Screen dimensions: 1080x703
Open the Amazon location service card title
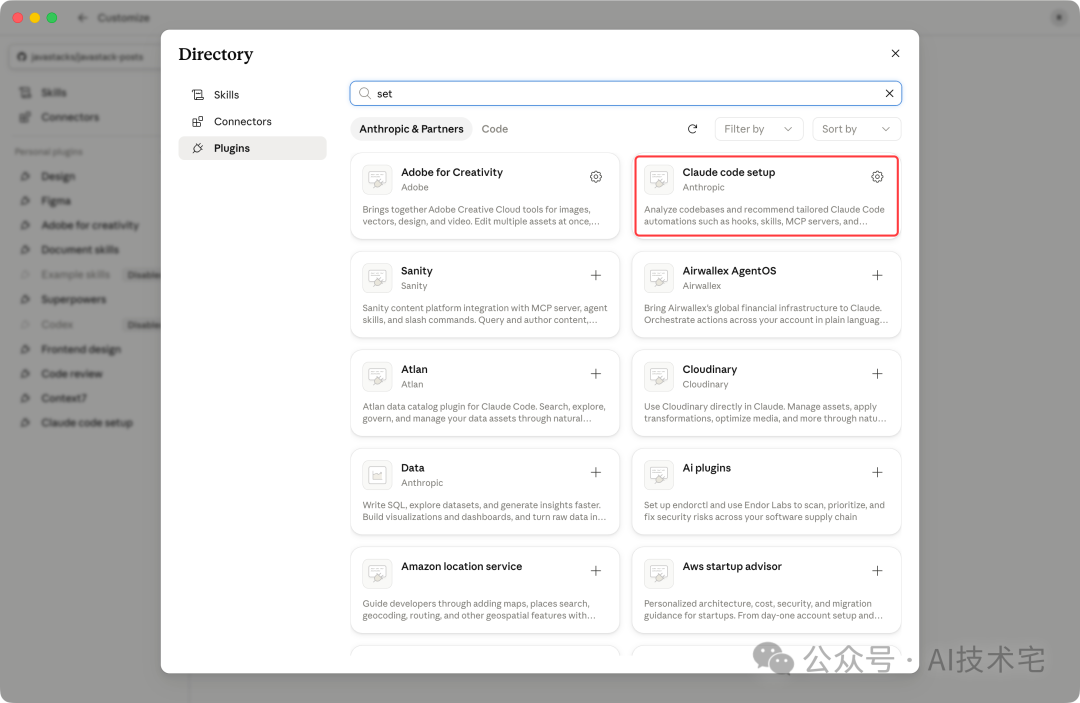[x=461, y=566]
